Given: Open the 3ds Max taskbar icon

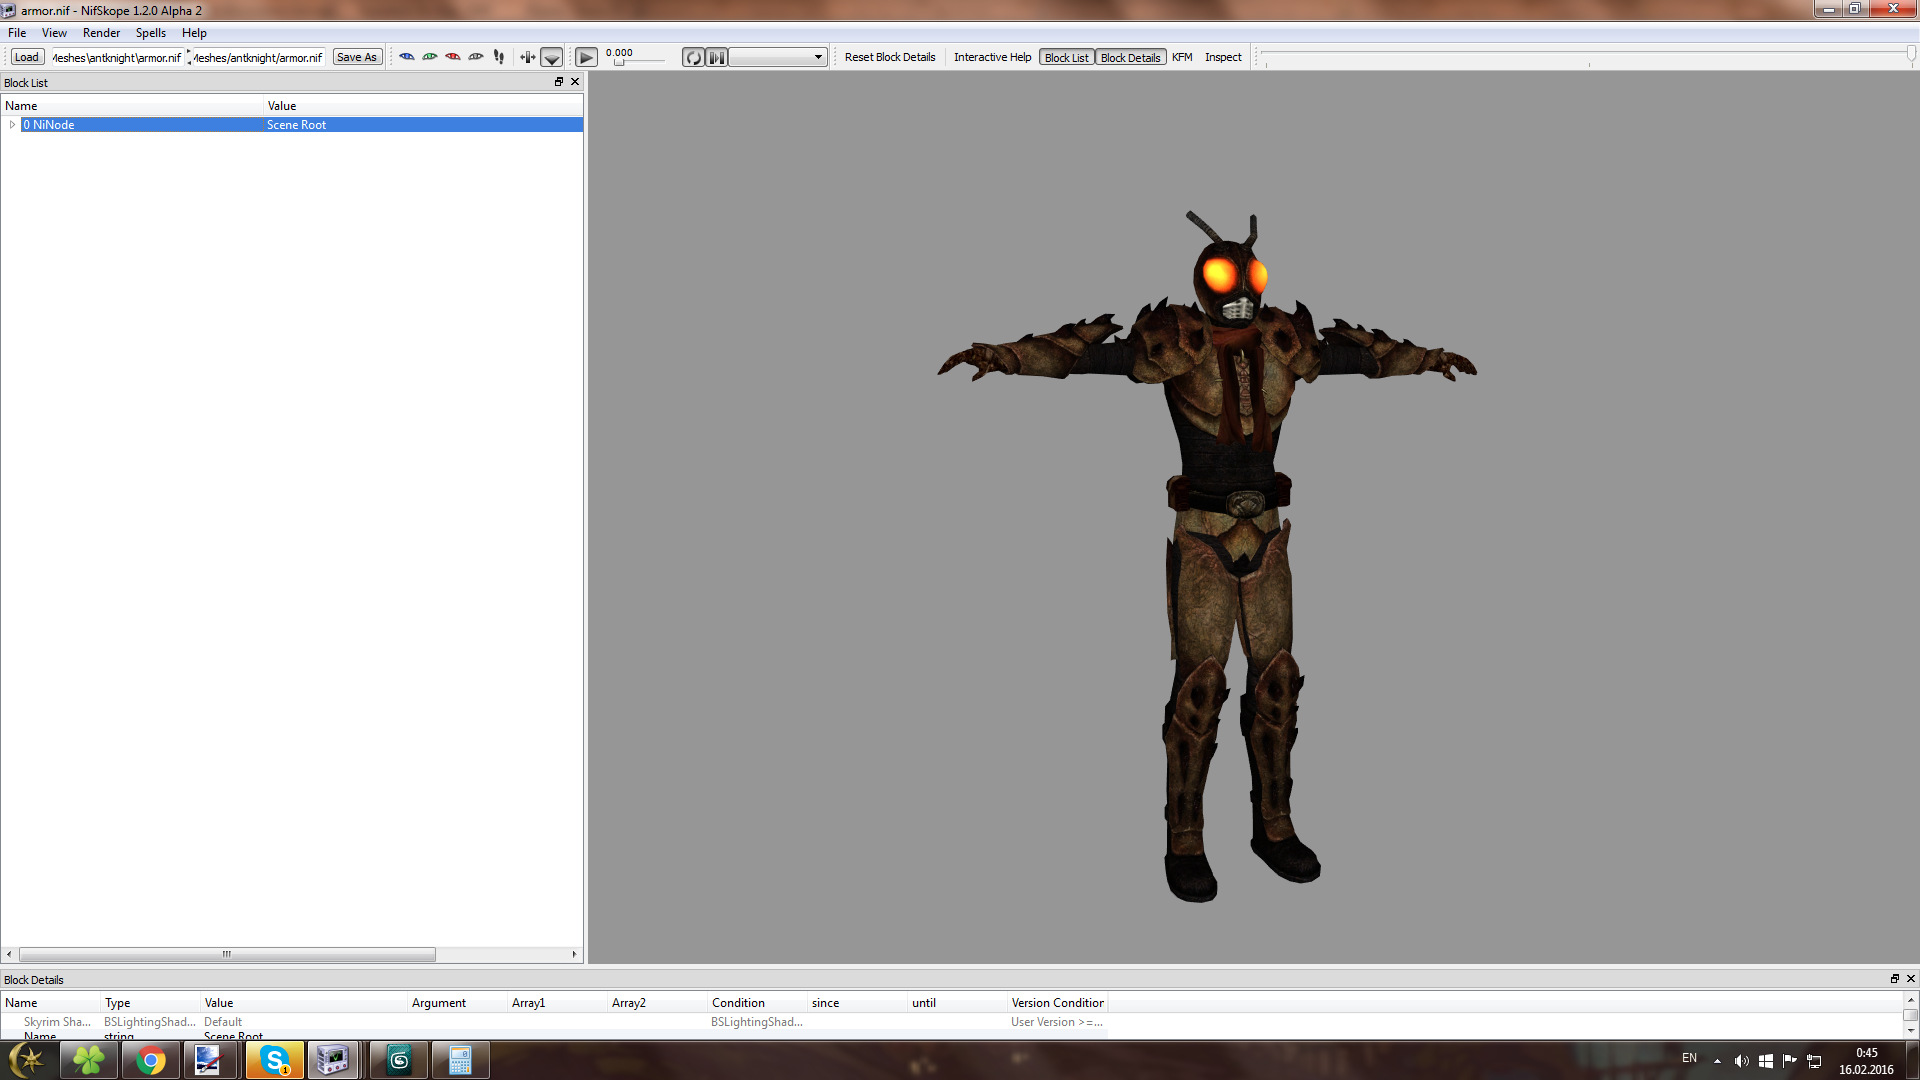Looking at the screenshot, I should coord(399,1060).
